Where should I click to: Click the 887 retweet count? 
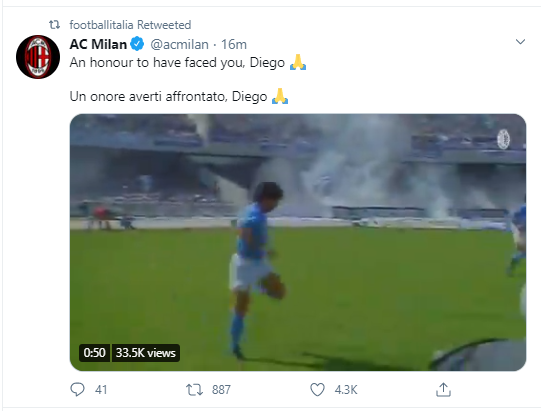[x=221, y=390]
